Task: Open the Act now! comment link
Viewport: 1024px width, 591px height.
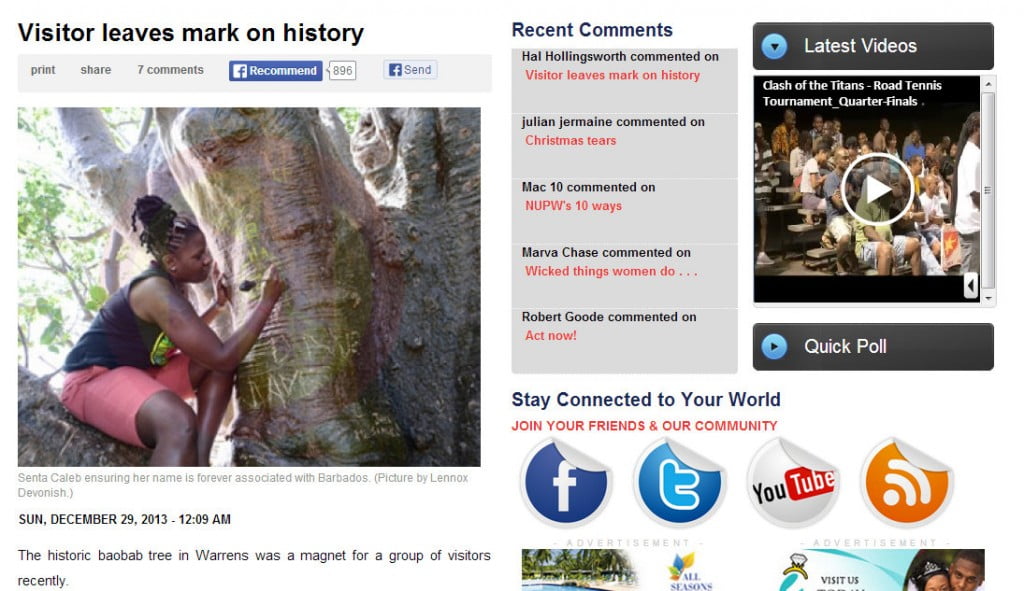Action: click(x=551, y=336)
